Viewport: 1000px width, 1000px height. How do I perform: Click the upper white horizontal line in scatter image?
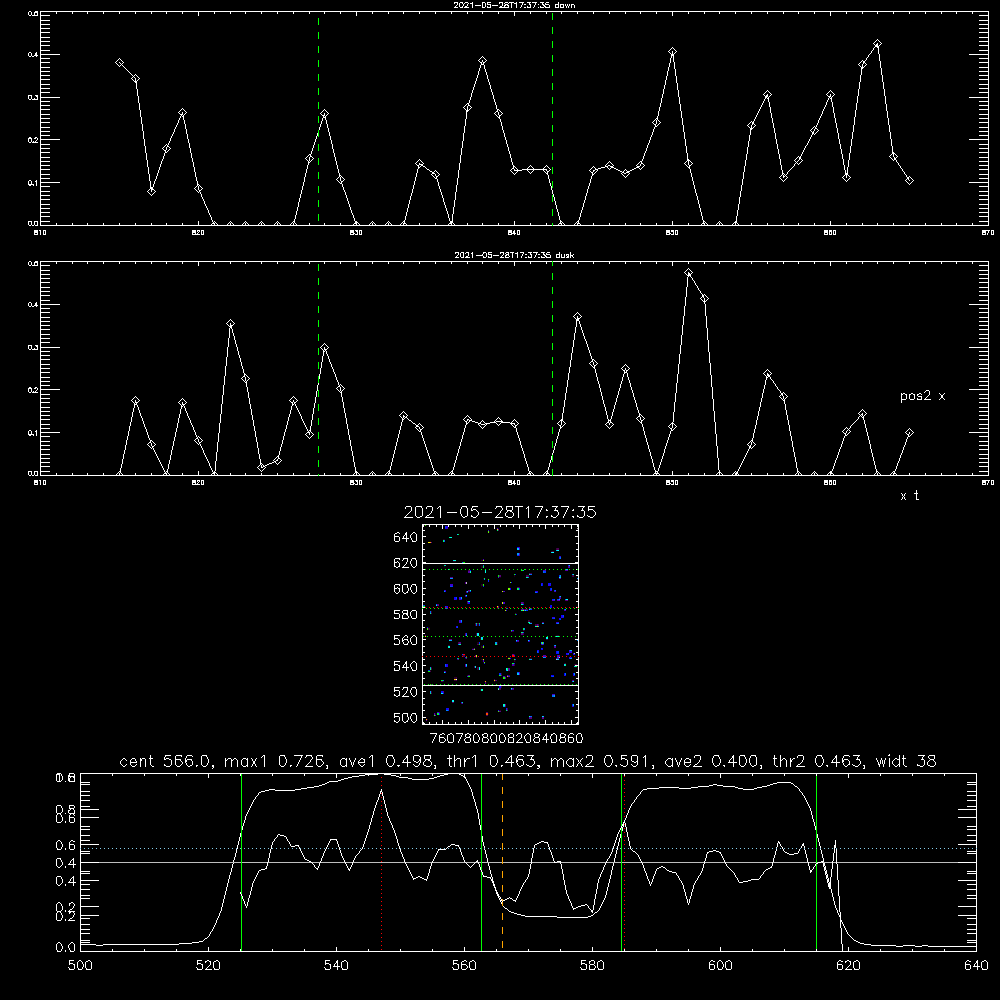(x=500, y=563)
